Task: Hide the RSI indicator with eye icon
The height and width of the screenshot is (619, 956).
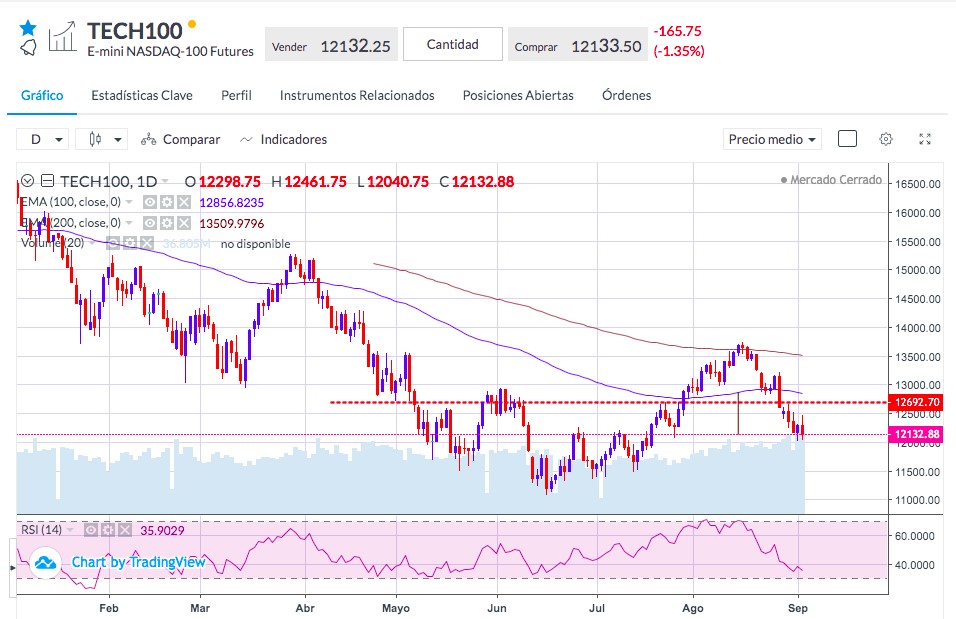Action: point(91,530)
